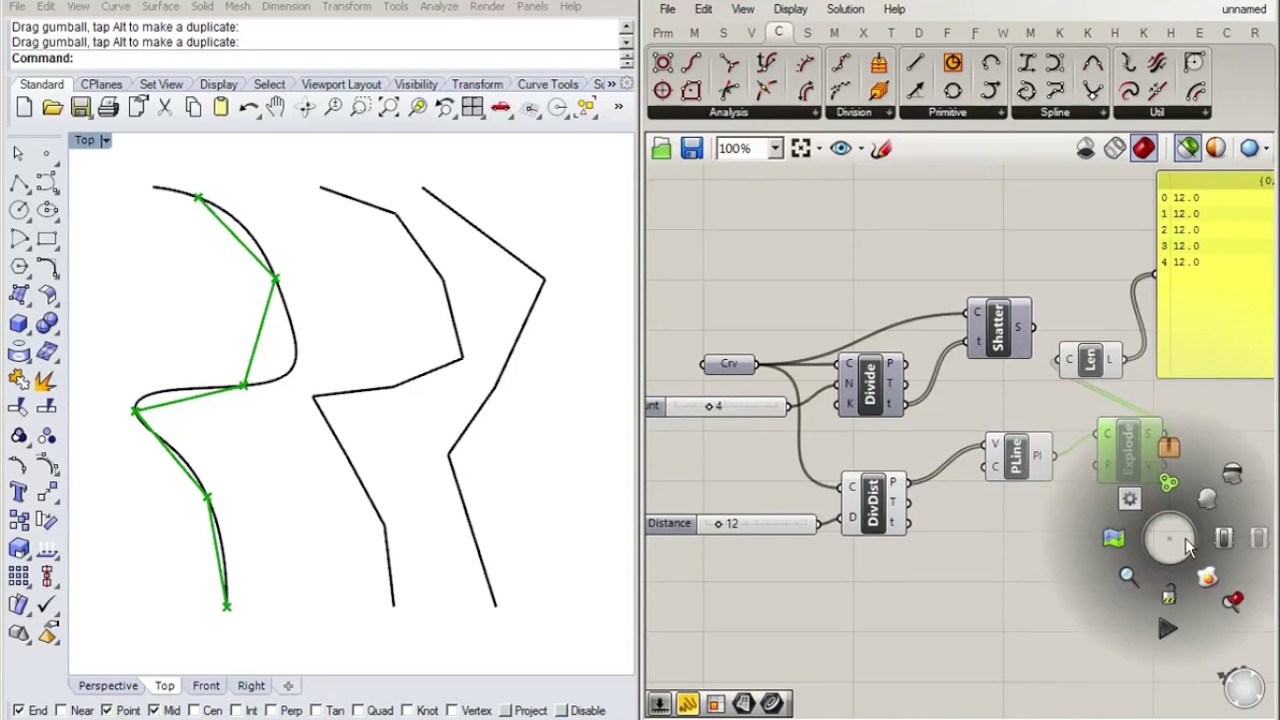Toggle the Mid osnap checkbox
1280x720 pixels.
pyautogui.click(x=154, y=711)
